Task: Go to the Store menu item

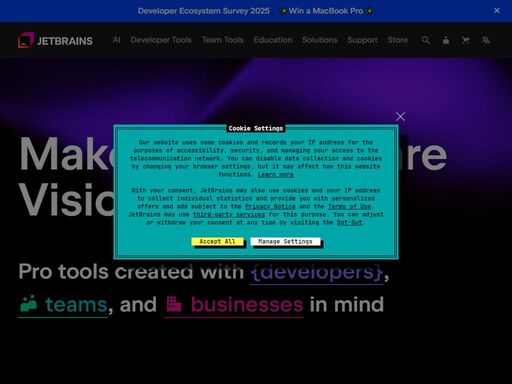Action: pyautogui.click(x=397, y=40)
